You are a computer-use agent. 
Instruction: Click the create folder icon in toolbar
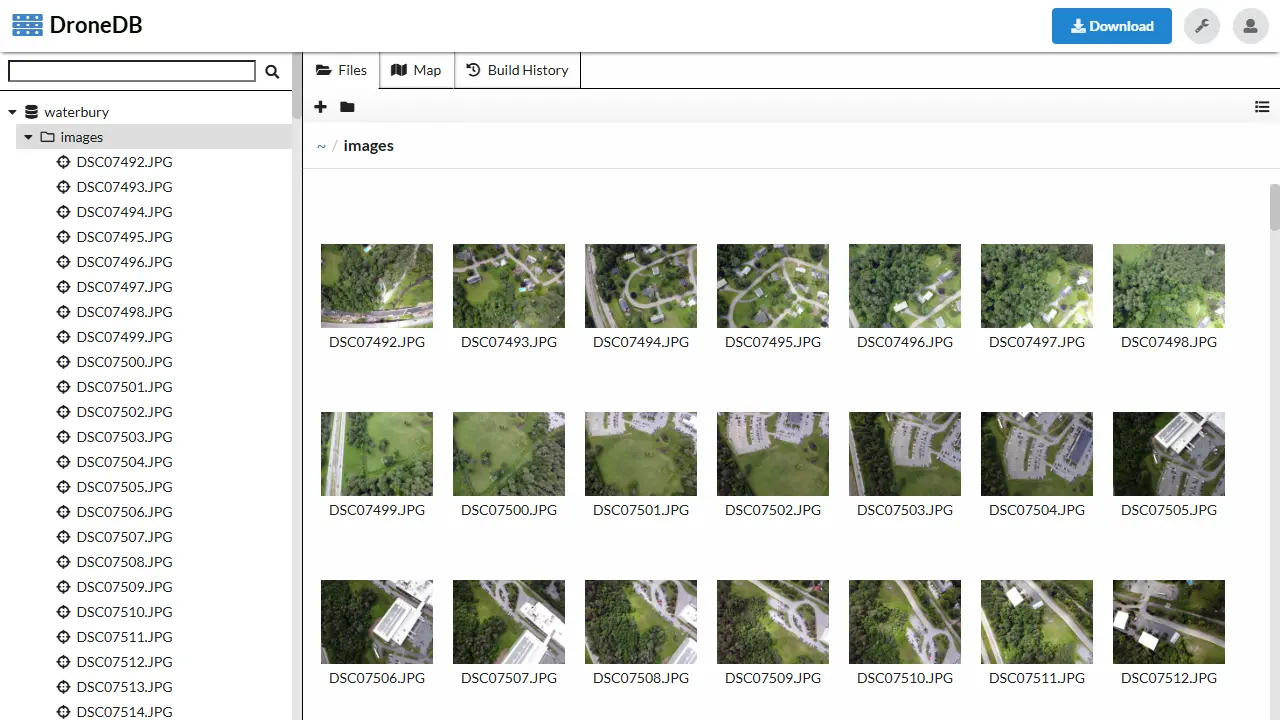tap(347, 107)
